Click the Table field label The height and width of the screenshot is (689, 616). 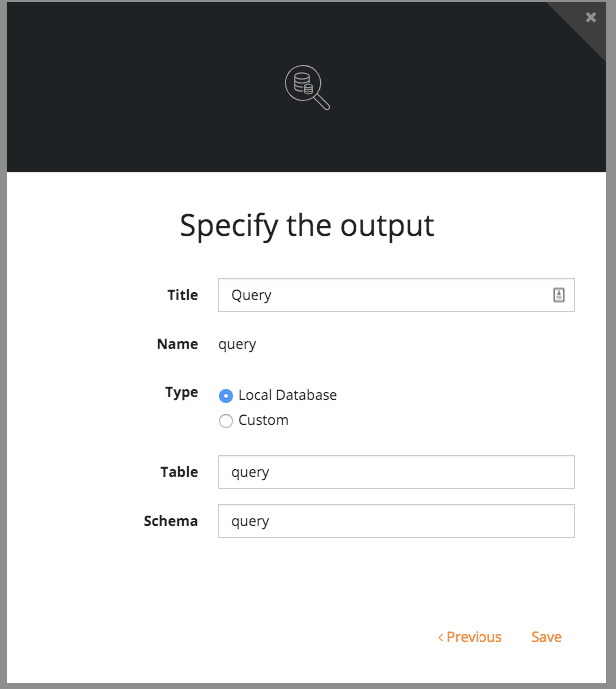click(x=179, y=472)
